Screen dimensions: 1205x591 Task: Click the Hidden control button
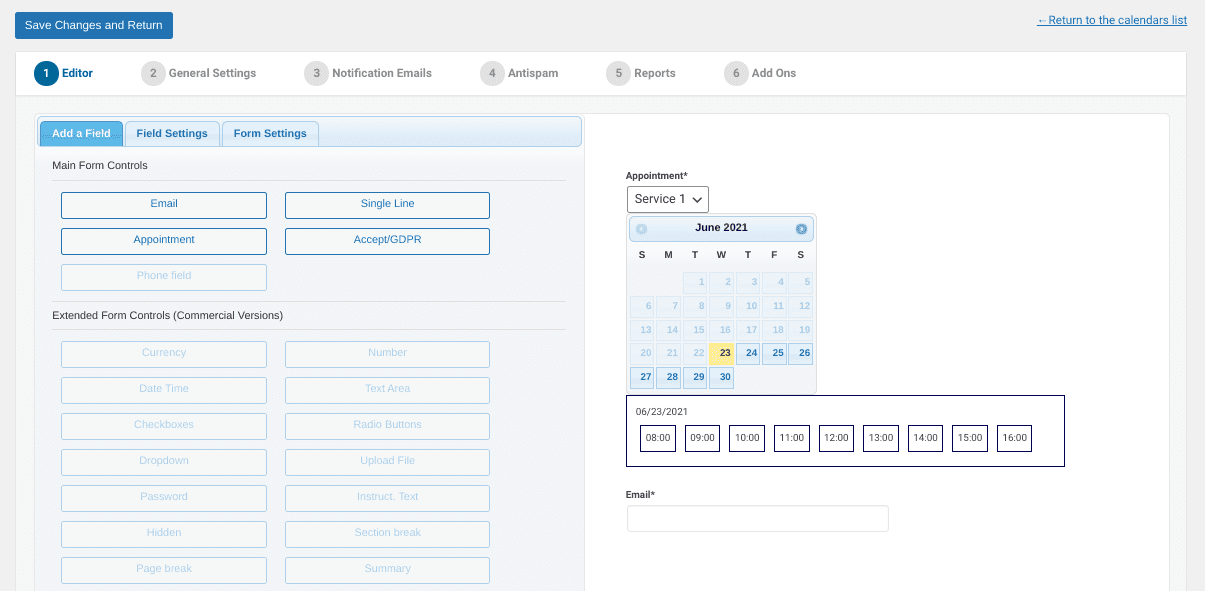click(x=164, y=534)
